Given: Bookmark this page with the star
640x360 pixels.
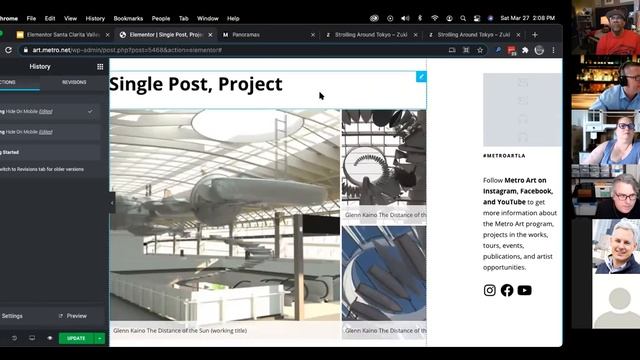Looking at the screenshot, I should (x=480, y=50).
